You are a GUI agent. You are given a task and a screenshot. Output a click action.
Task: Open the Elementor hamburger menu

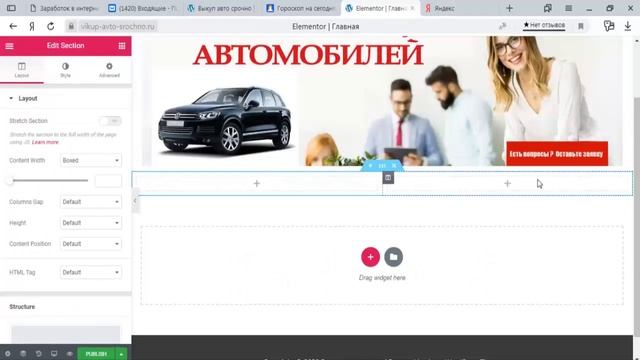tap(9, 46)
